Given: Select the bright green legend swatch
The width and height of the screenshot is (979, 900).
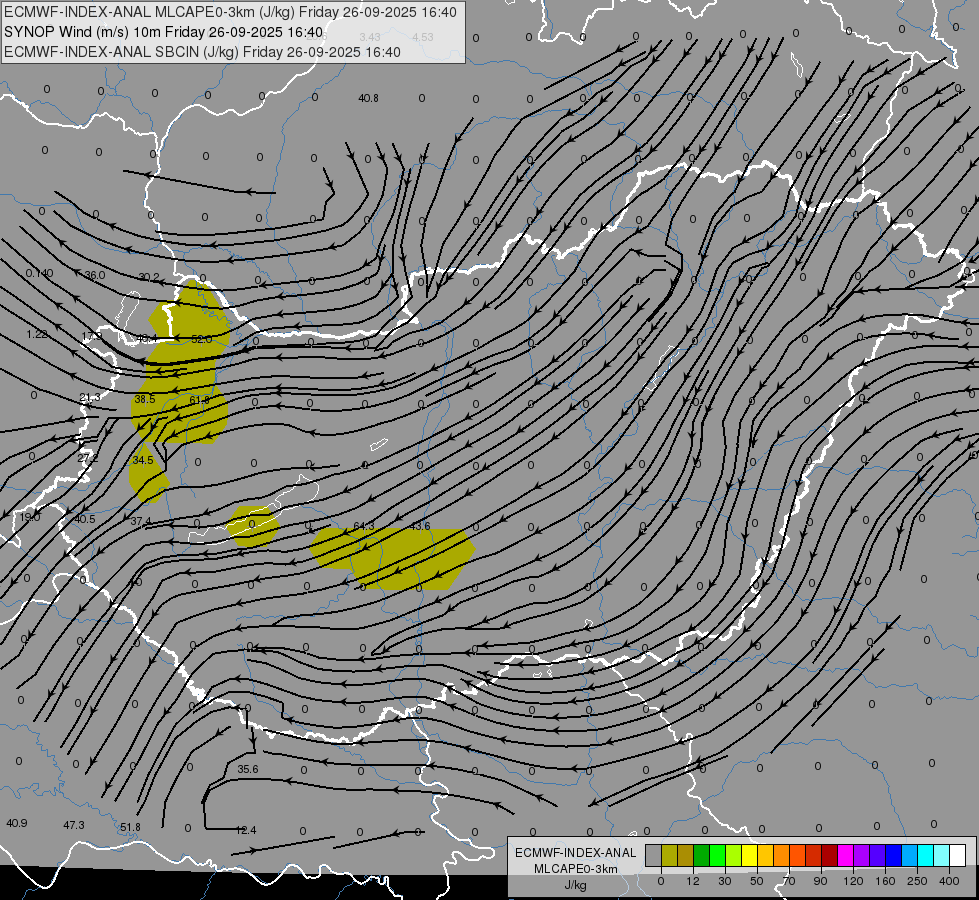Looking at the screenshot, I should tap(717, 856).
